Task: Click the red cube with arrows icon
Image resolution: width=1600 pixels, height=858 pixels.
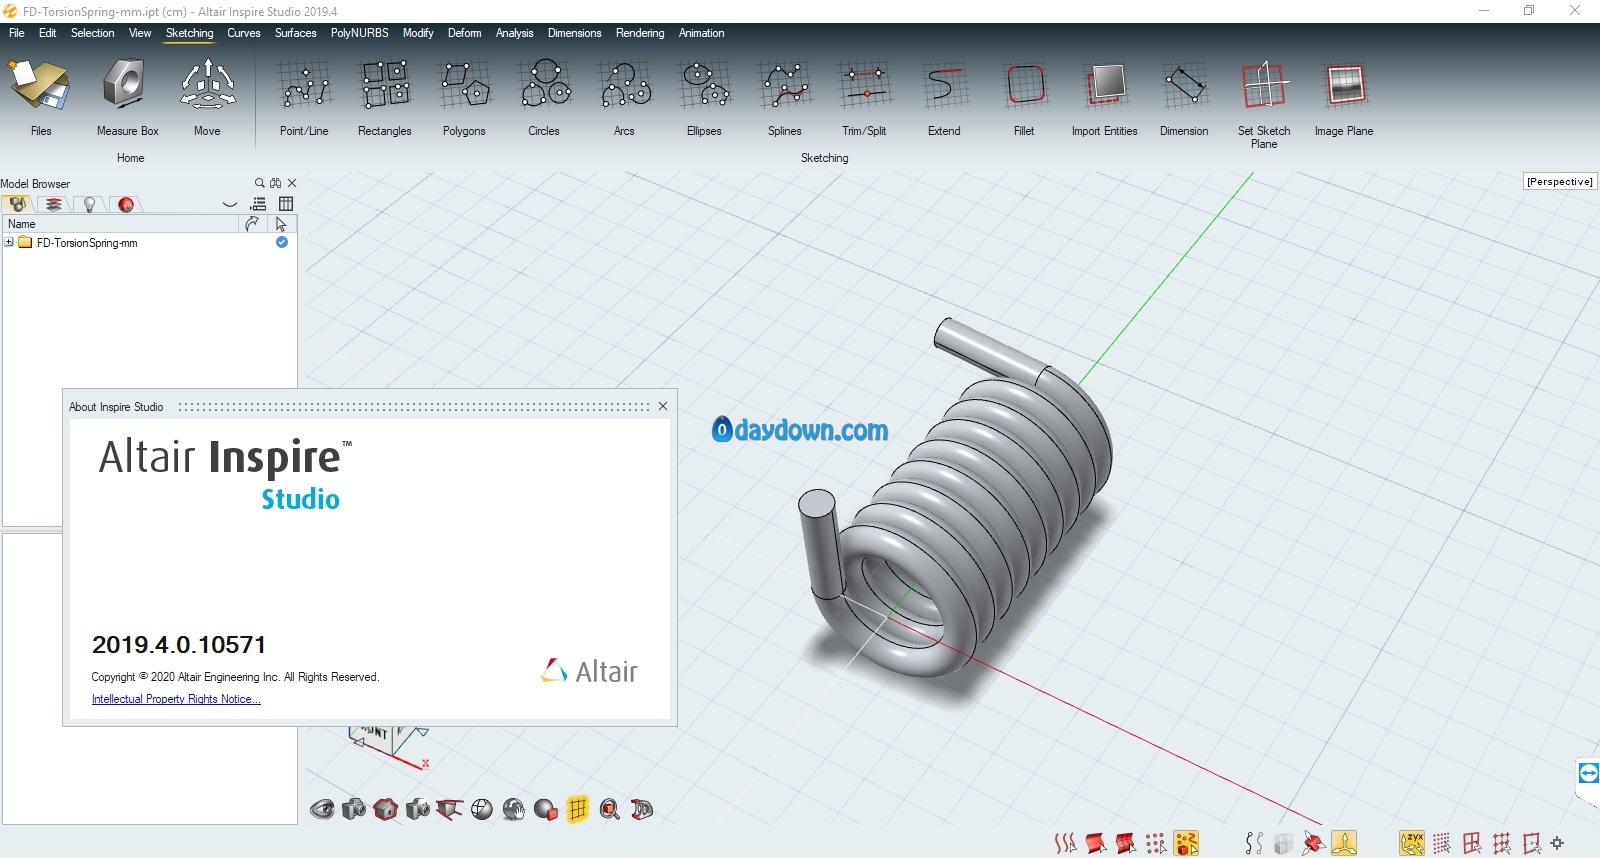Action: pos(1314,844)
